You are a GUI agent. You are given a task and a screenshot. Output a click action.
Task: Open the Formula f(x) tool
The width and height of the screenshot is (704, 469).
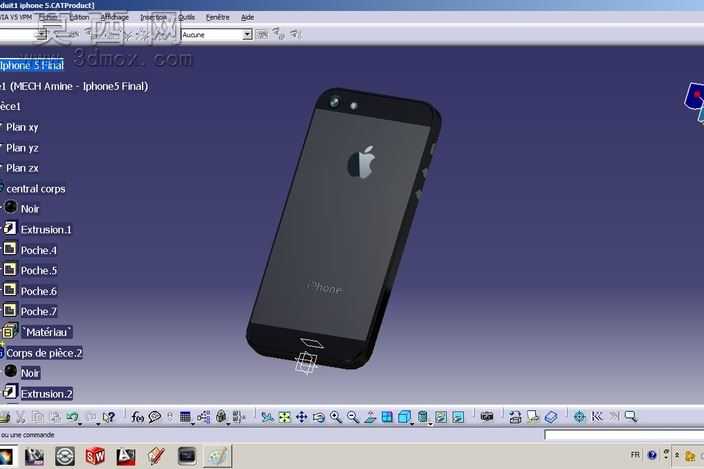tap(137, 417)
